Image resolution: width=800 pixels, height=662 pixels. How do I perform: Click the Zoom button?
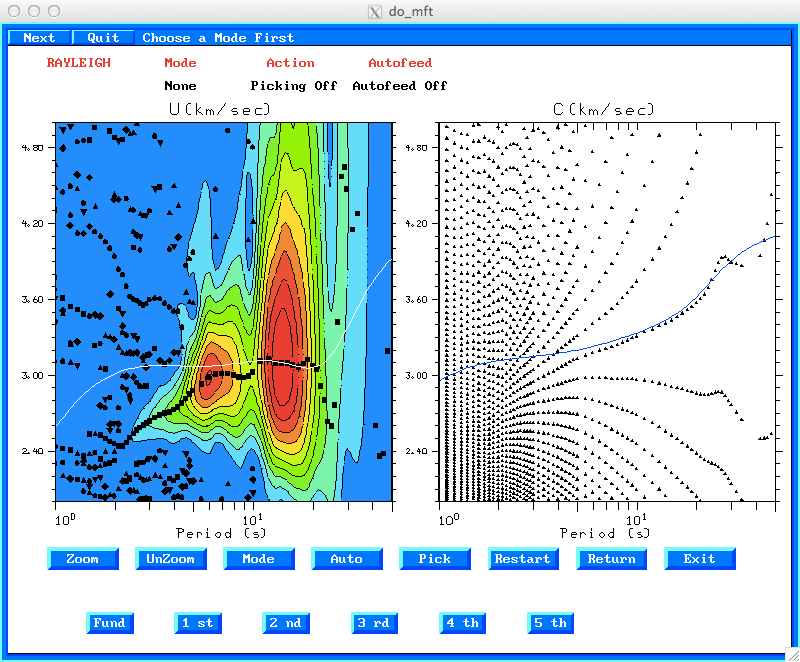pyautogui.click(x=83, y=559)
